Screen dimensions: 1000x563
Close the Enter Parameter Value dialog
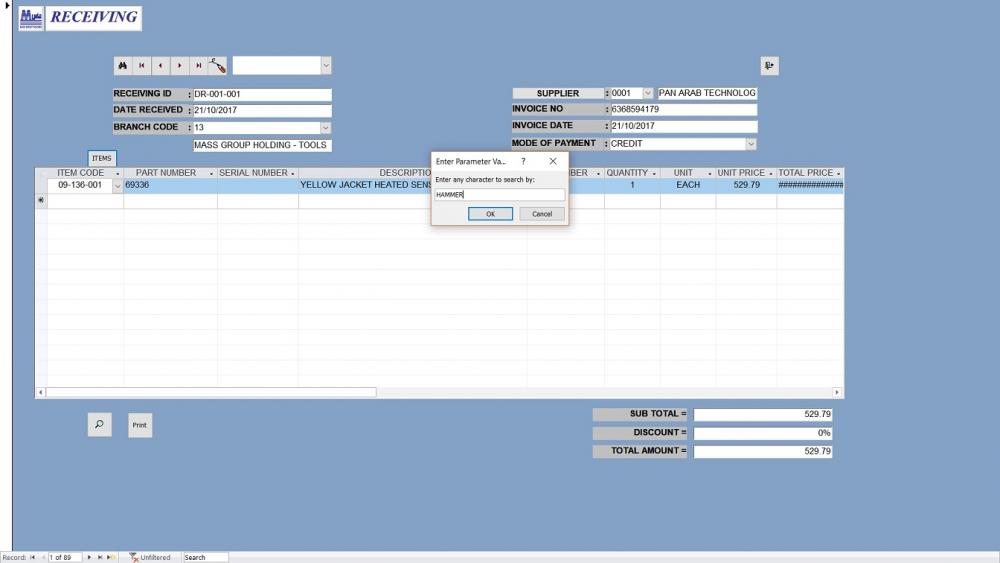tap(553, 161)
